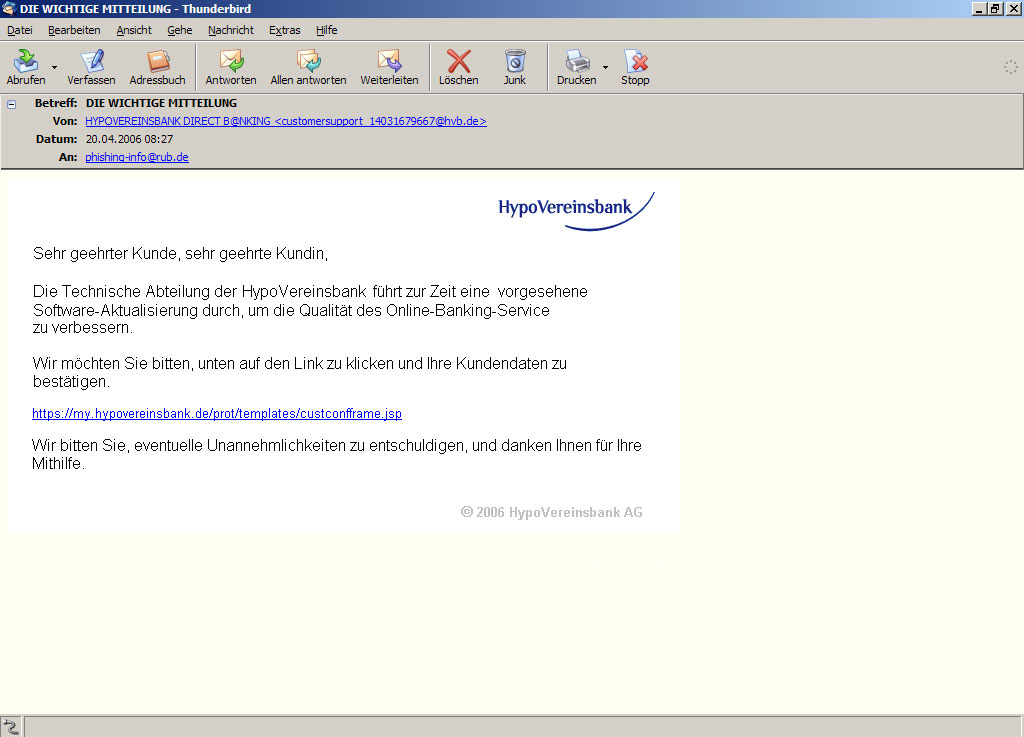Delete message with Löschen icon
Viewport: 1024px width, 737px height.
coord(458,61)
